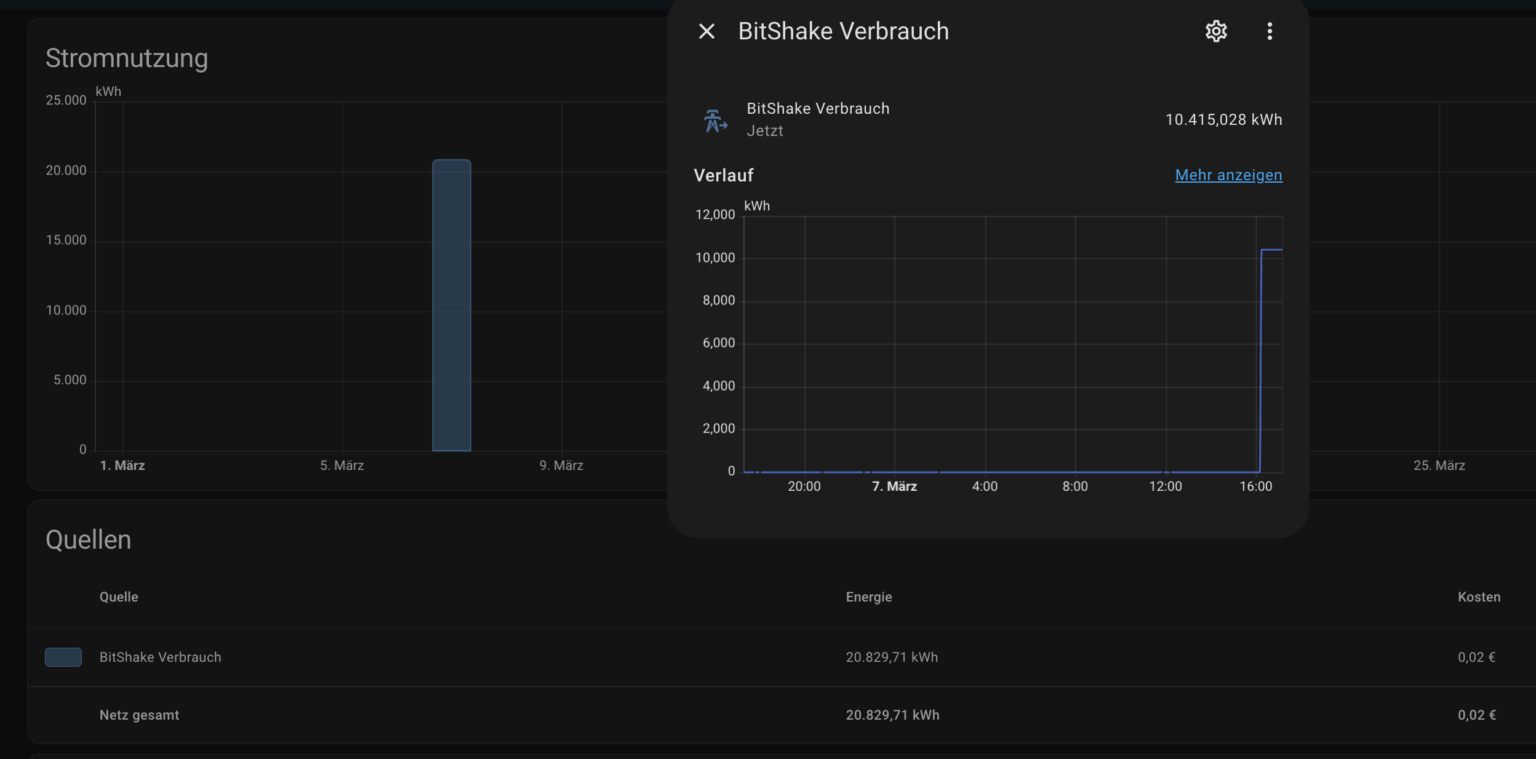
Task: Select the 10.415,028 kWh reading
Action: [x=1223, y=119]
